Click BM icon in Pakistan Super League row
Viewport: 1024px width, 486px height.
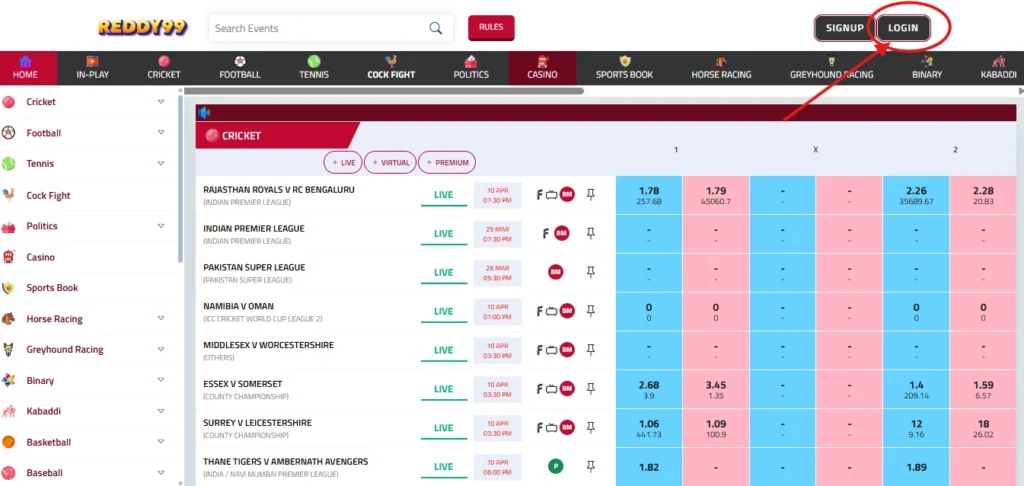[556, 272]
